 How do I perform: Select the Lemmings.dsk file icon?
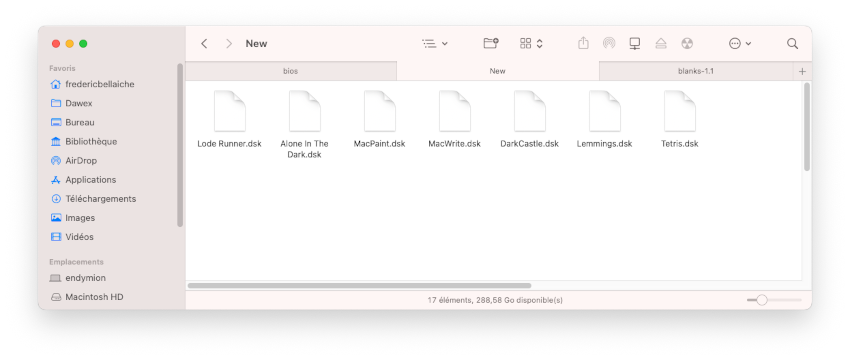pos(604,111)
